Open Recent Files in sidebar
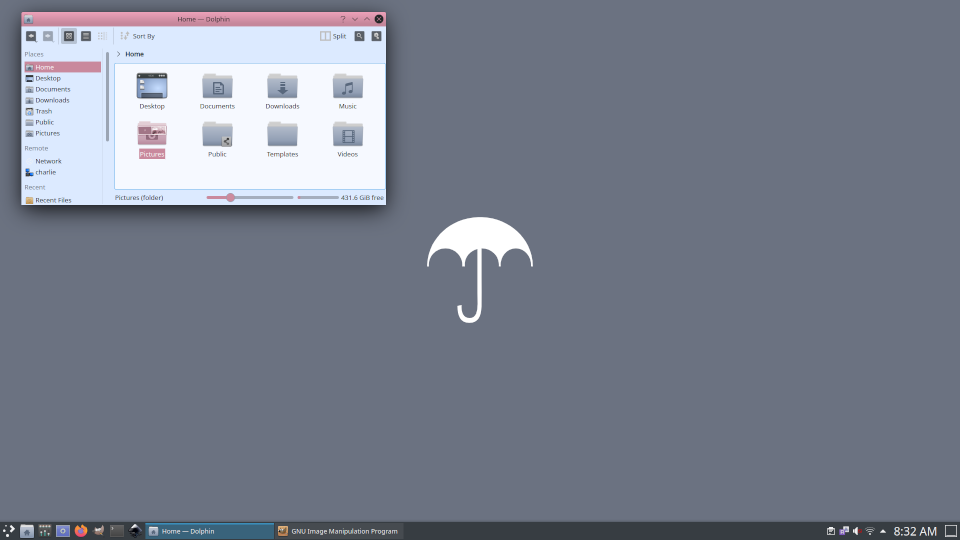The image size is (960, 540). [62, 200]
